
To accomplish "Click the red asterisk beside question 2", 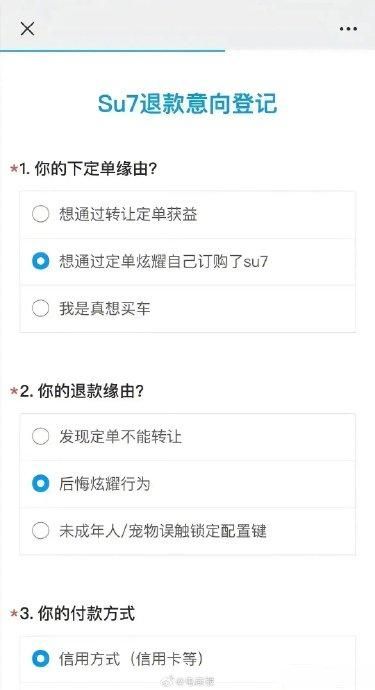I will pos(14,392).
